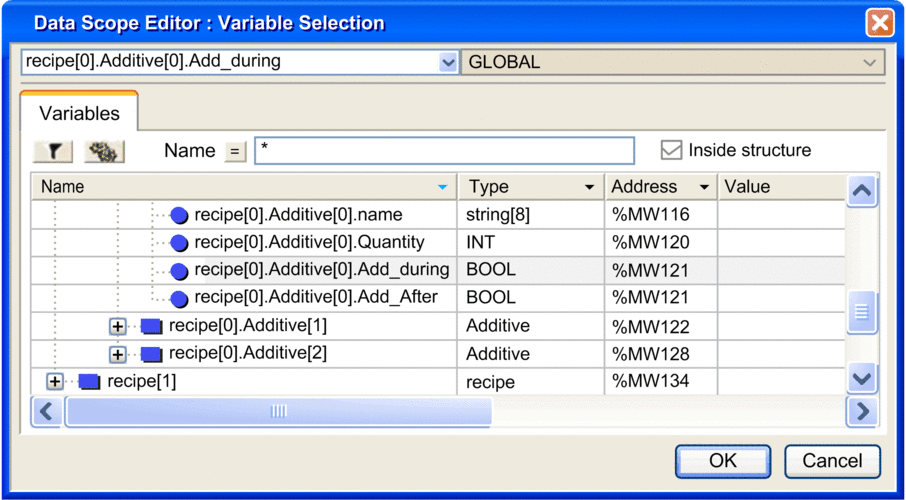This screenshot has height=500, width=906.
Task: Open the GLOBAL scope dropdown
Action: click(869, 62)
